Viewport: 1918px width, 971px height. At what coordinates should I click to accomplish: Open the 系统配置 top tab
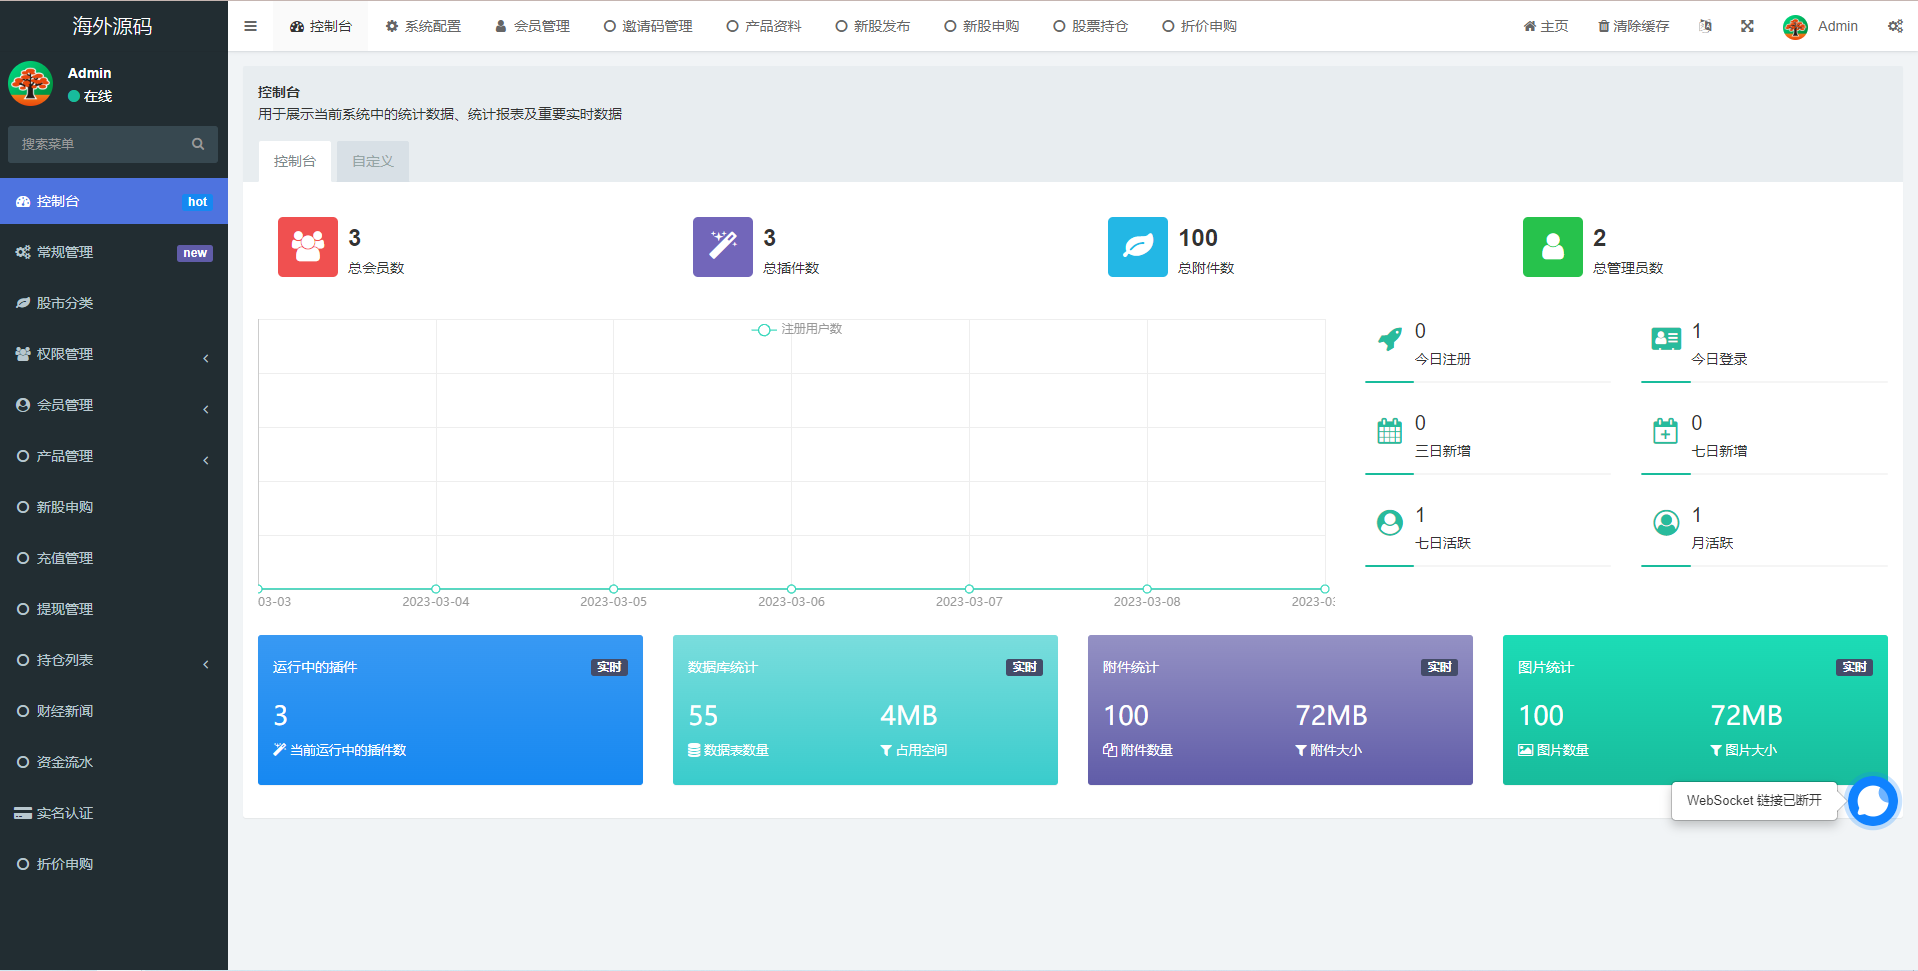point(423,26)
